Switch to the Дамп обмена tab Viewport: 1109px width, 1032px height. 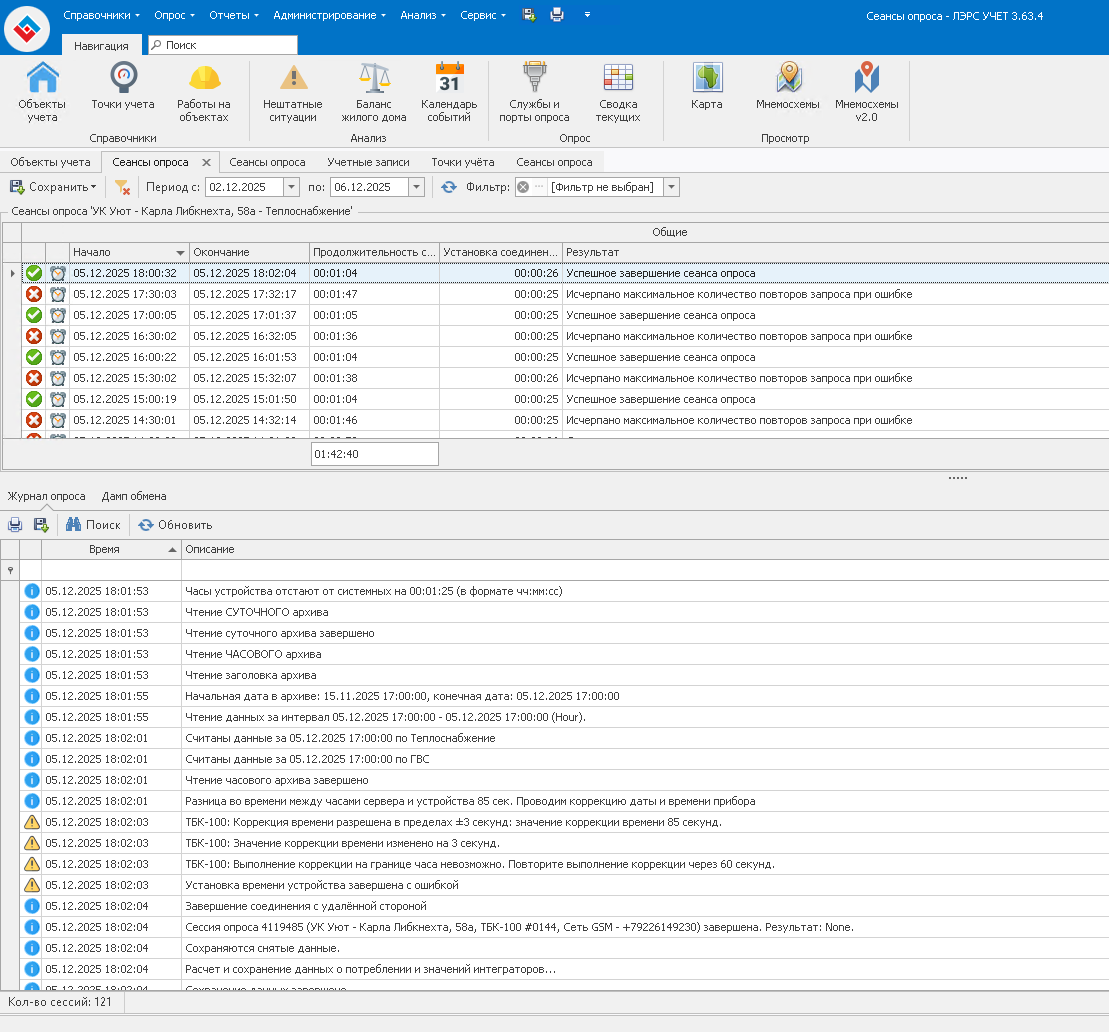click(x=134, y=496)
